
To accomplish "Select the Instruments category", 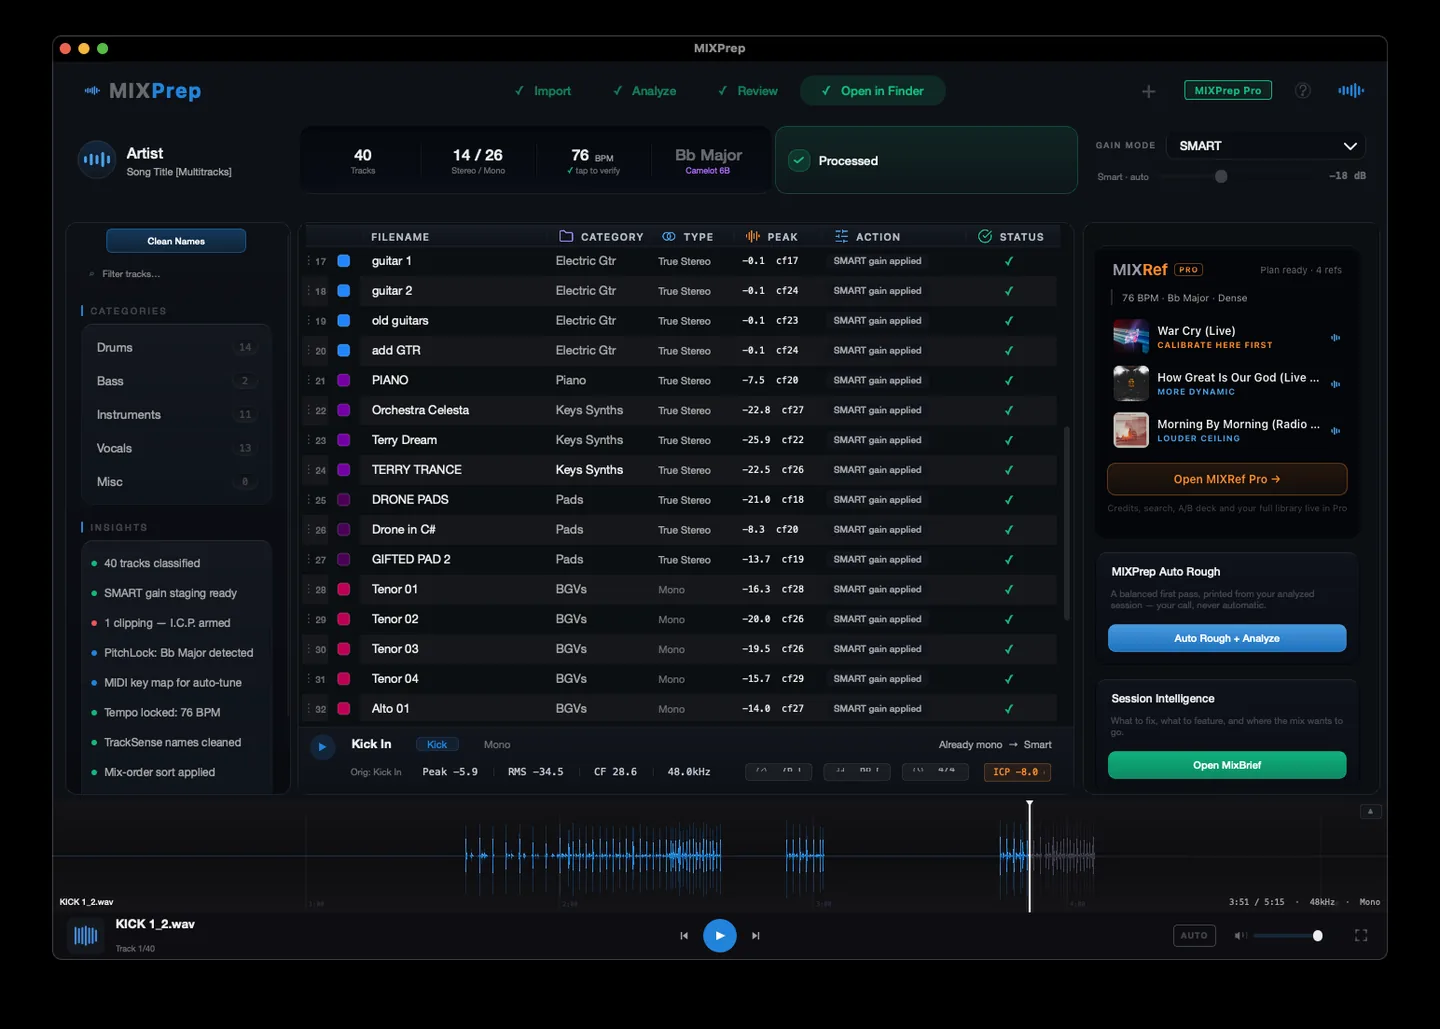I will (x=175, y=415).
